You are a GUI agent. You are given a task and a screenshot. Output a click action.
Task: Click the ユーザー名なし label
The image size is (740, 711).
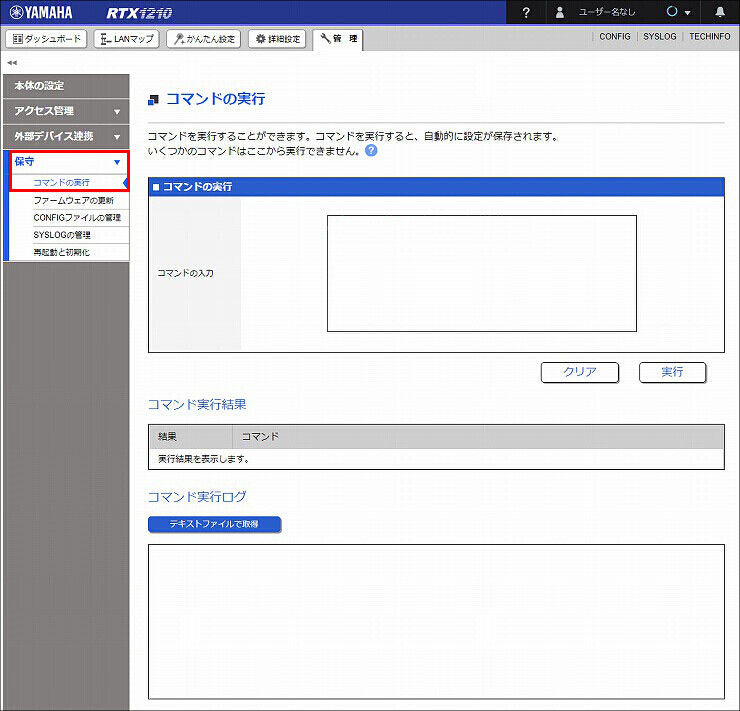click(607, 13)
